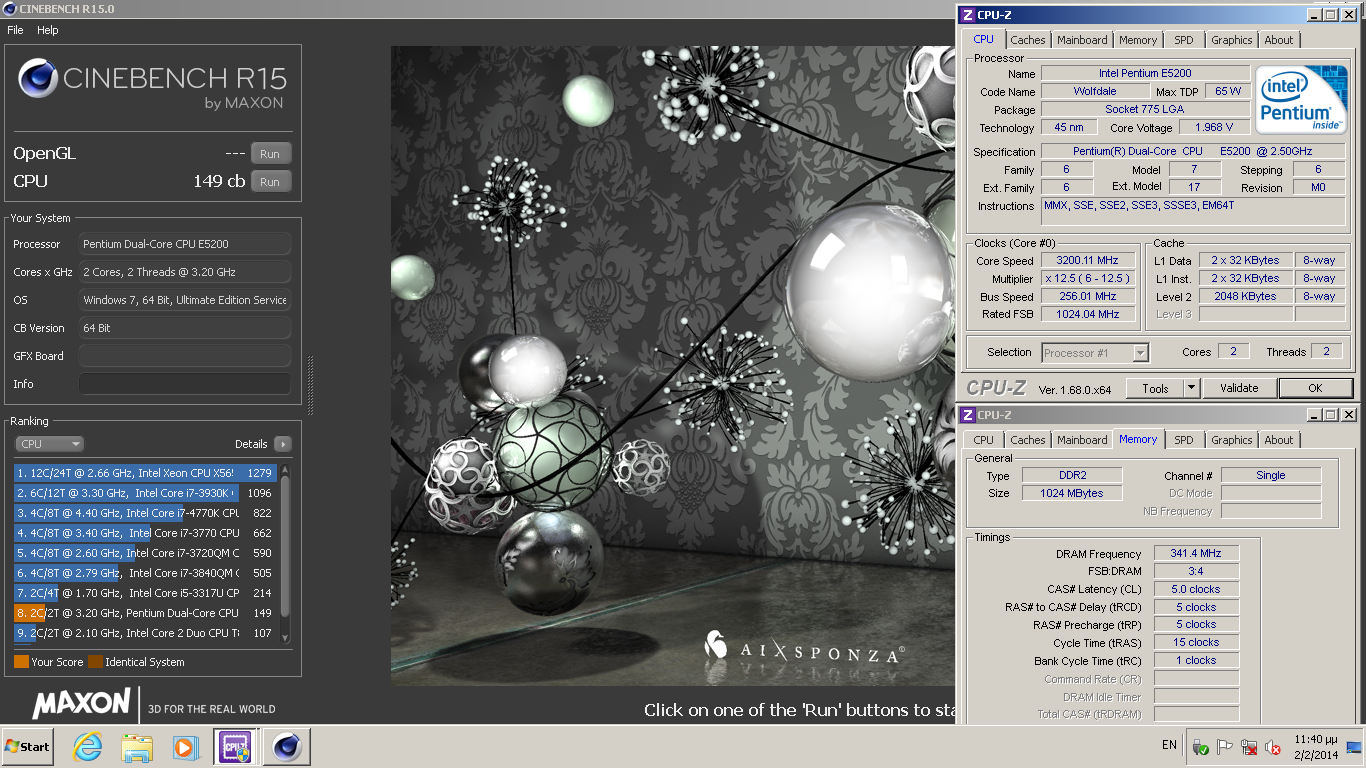This screenshot has width=1366, height=768.
Task: Click the Info input field
Action: [185, 384]
